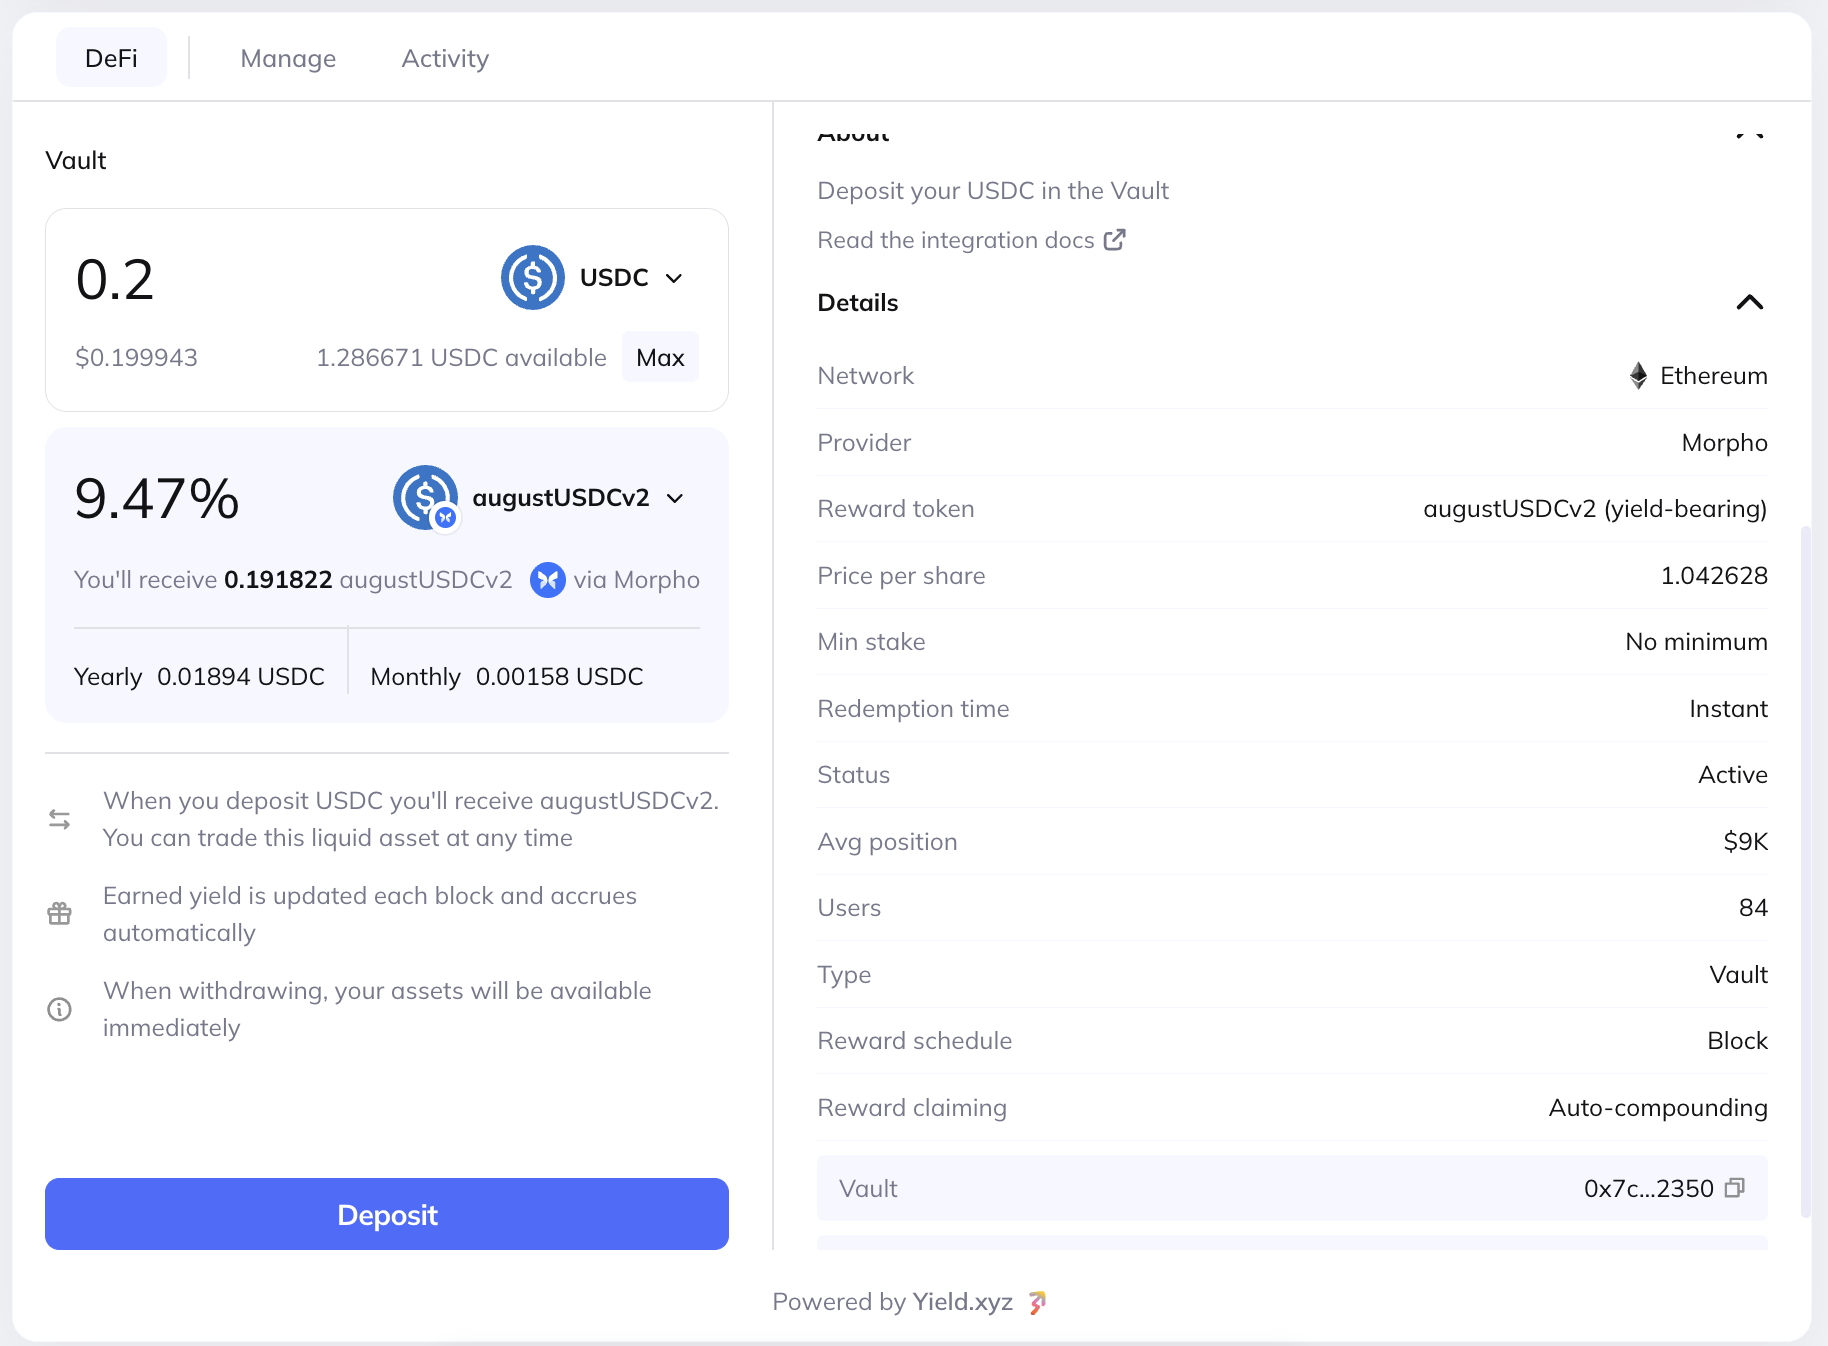Click the 9.47% APY value
The height and width of the screenshot is (1346, 1828).
[157, 498]
